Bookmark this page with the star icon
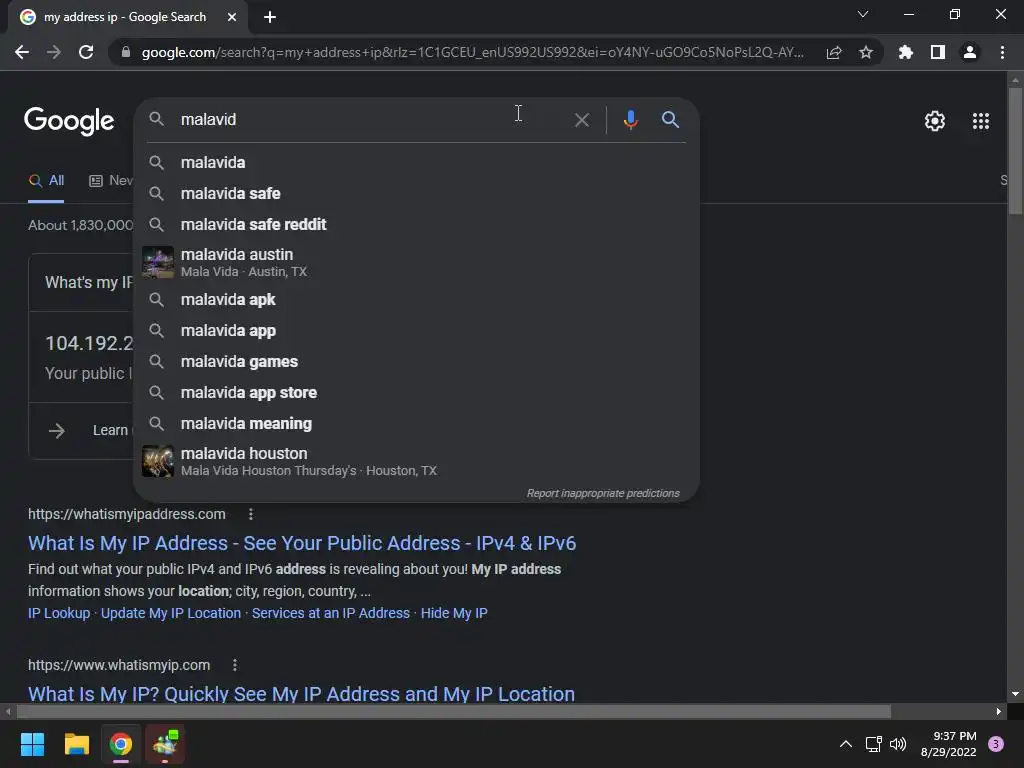The image size is (1024, 768). [x=866, y=52]
